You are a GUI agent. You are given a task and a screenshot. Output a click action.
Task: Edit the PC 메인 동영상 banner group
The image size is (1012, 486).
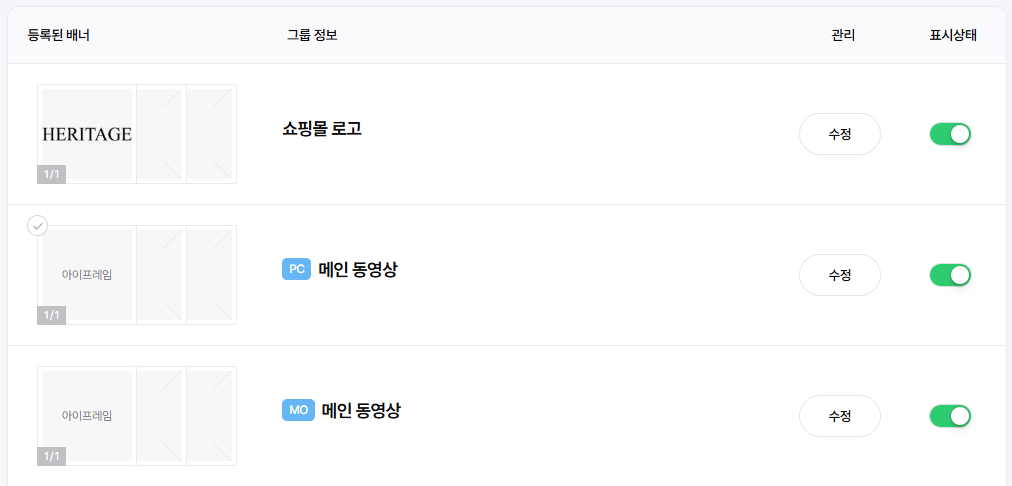(x=839, y=275)
